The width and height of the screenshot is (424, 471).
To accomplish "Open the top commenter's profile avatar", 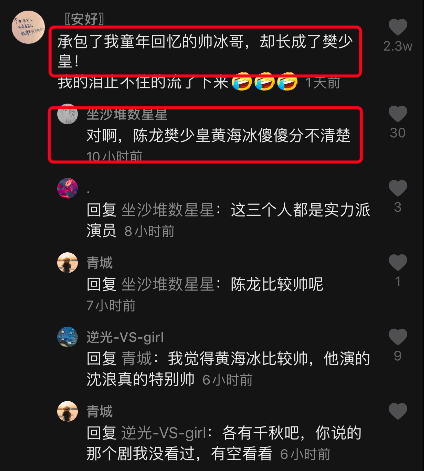I will tap(28, 27).
